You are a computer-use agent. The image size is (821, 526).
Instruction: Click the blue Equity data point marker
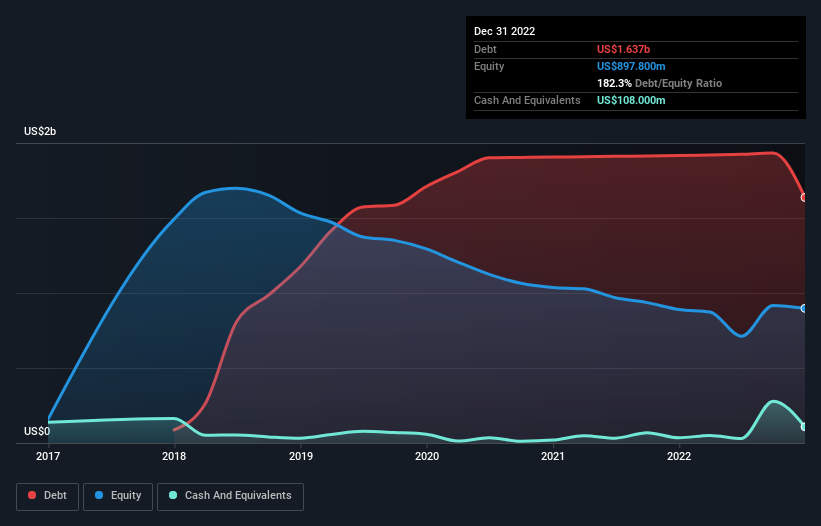coord(804,308)
